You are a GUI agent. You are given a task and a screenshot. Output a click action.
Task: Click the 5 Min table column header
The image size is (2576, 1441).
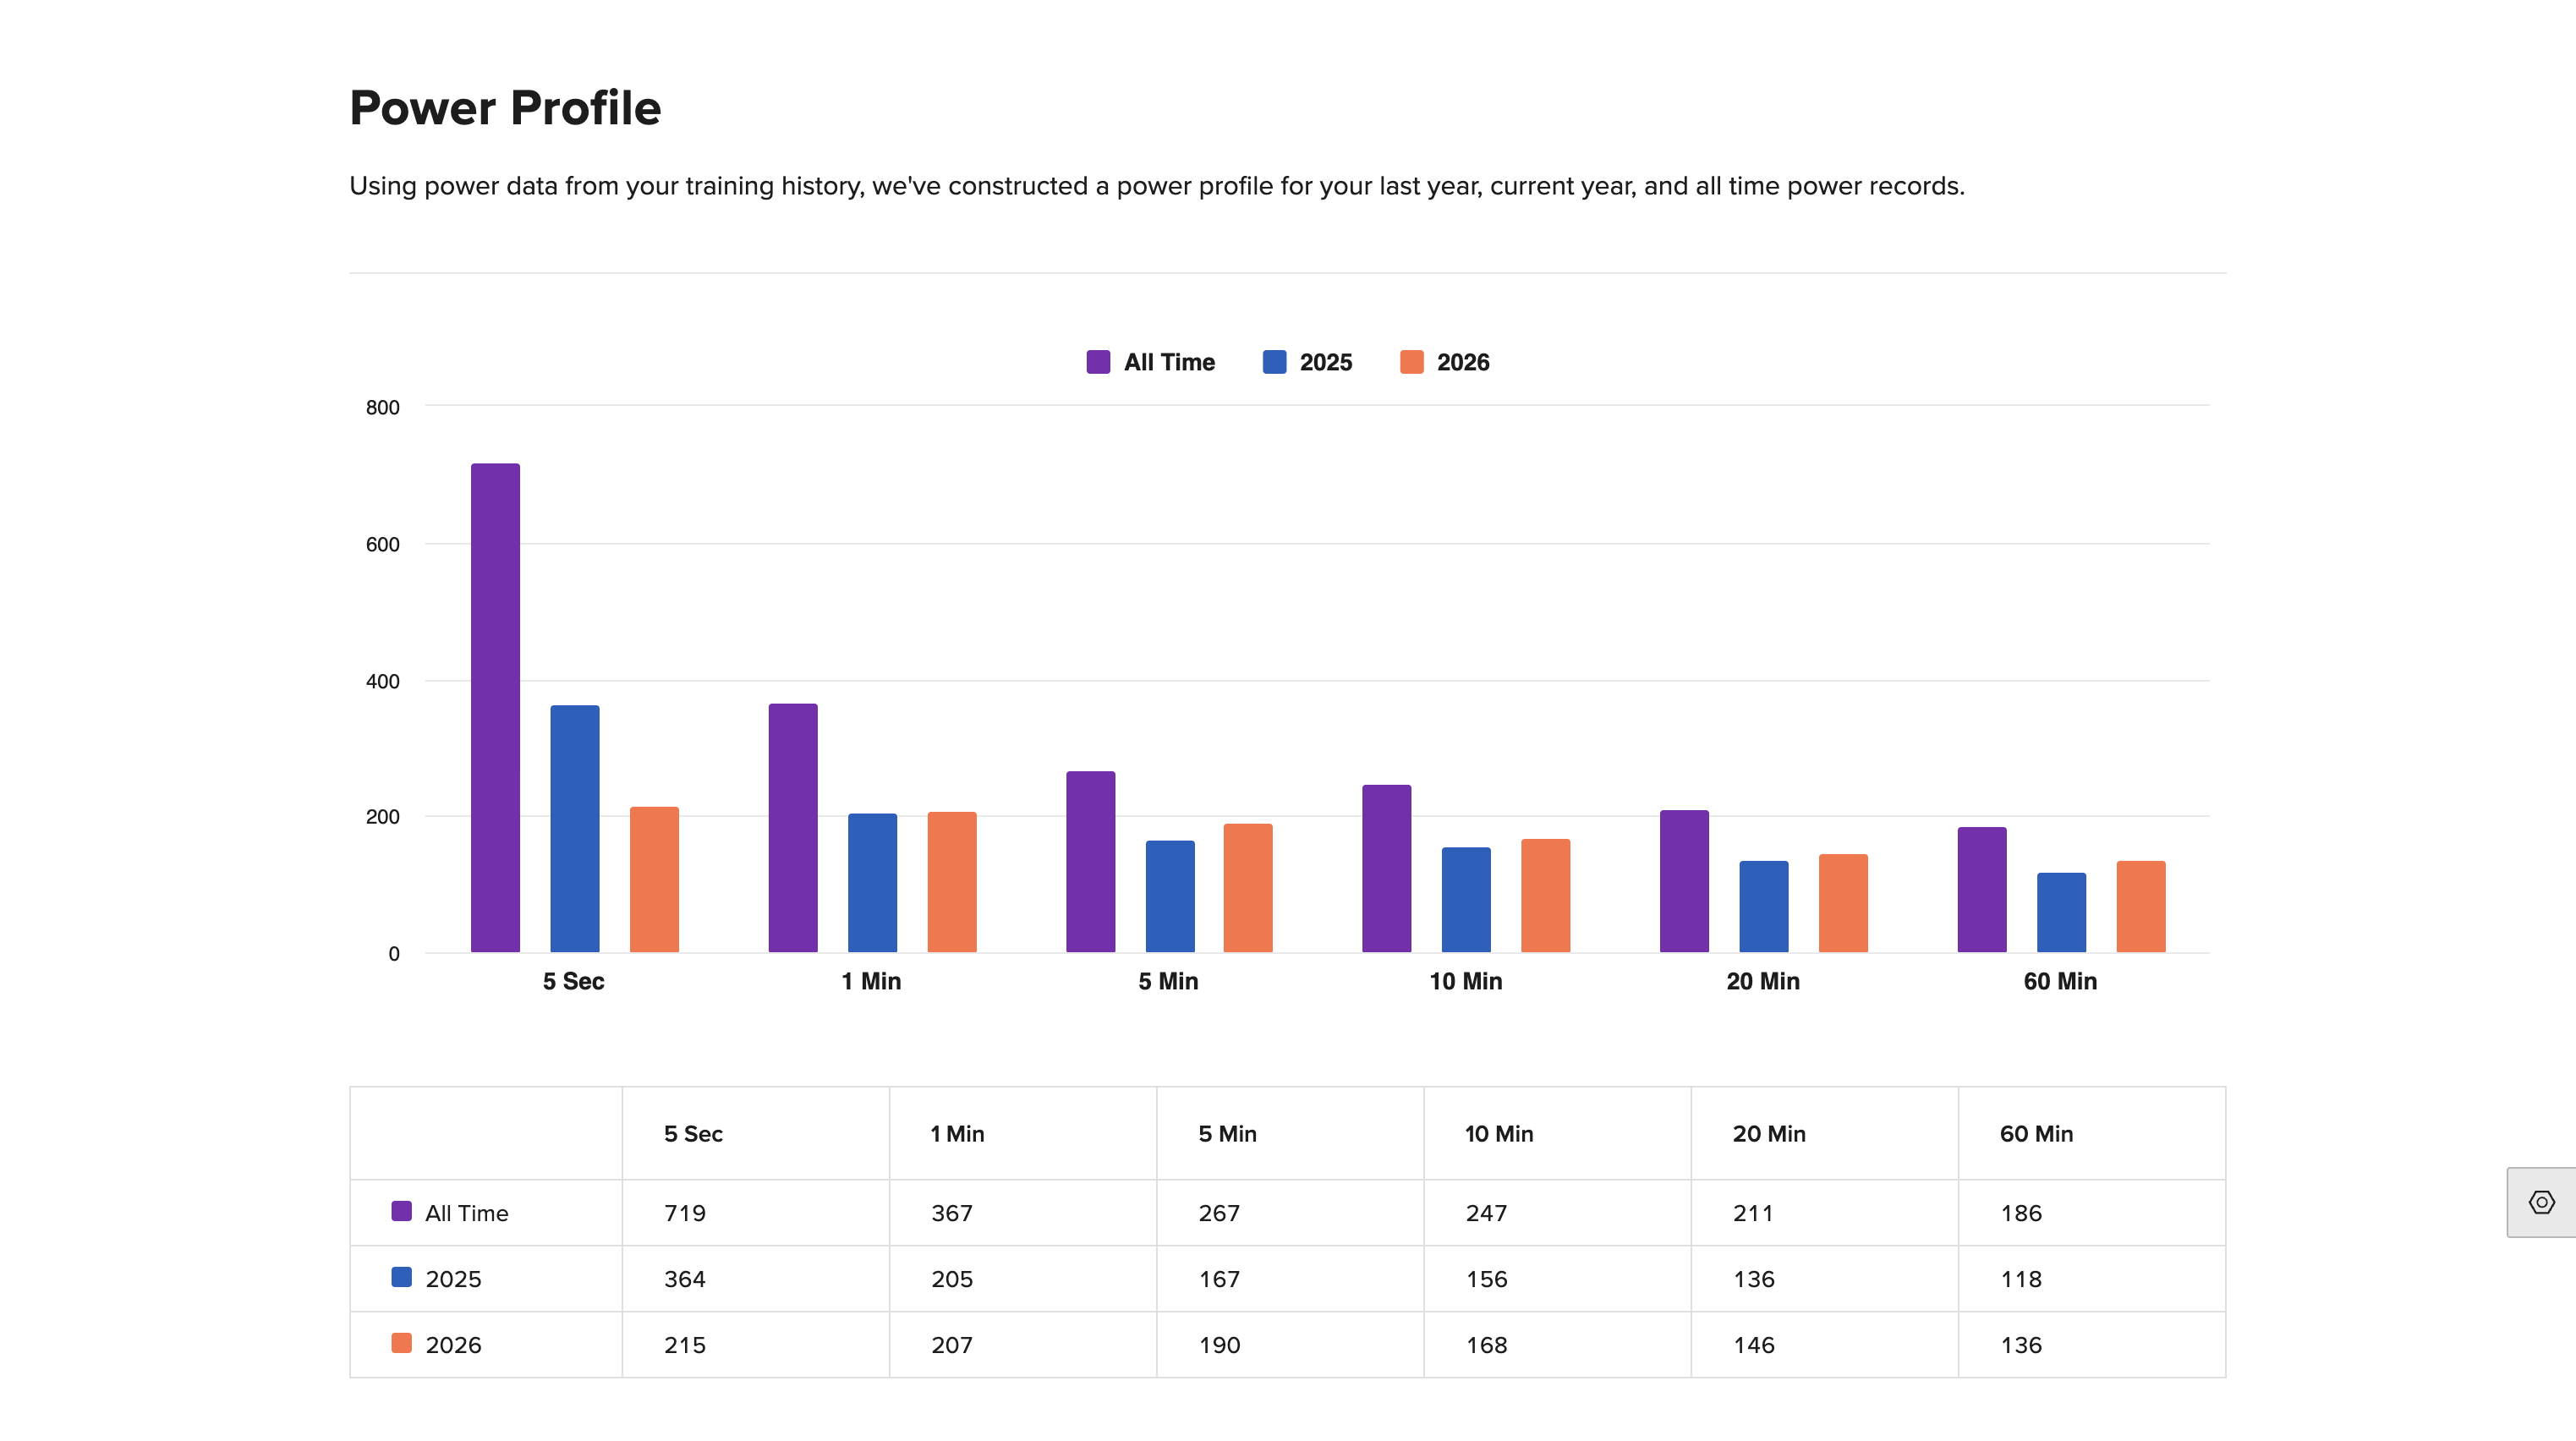click(1227, 1133)
